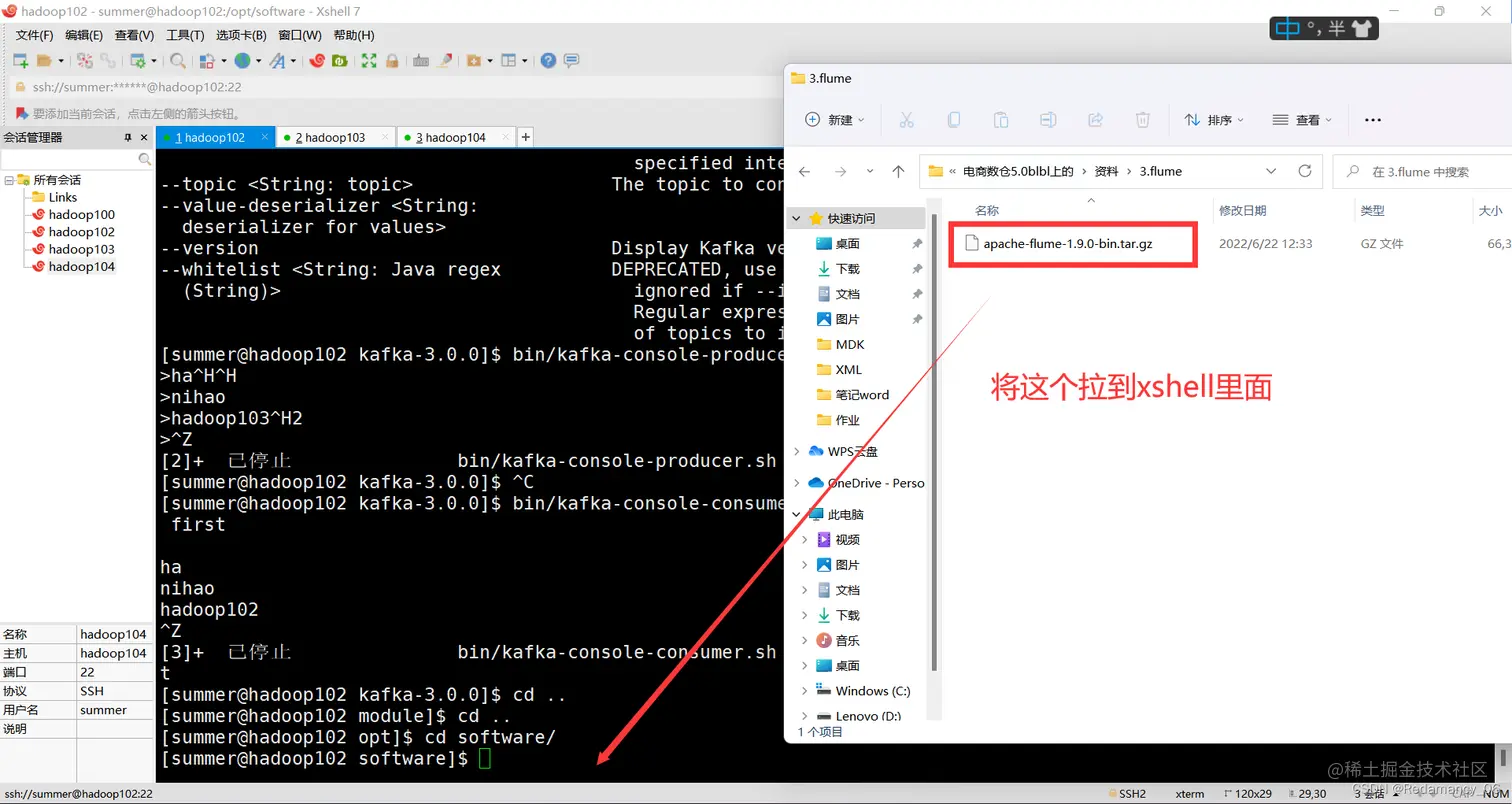The image size is (1512, 804).
Task: Open the dropdown beside the layout icon
Action: (525, 60)
